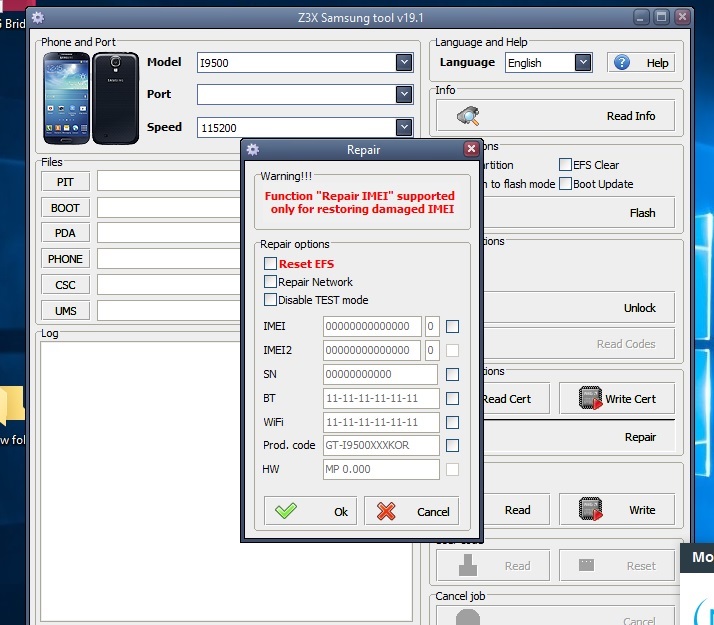Enable the WiFi address checkbox
714x625 pixels.
[452, 422]
